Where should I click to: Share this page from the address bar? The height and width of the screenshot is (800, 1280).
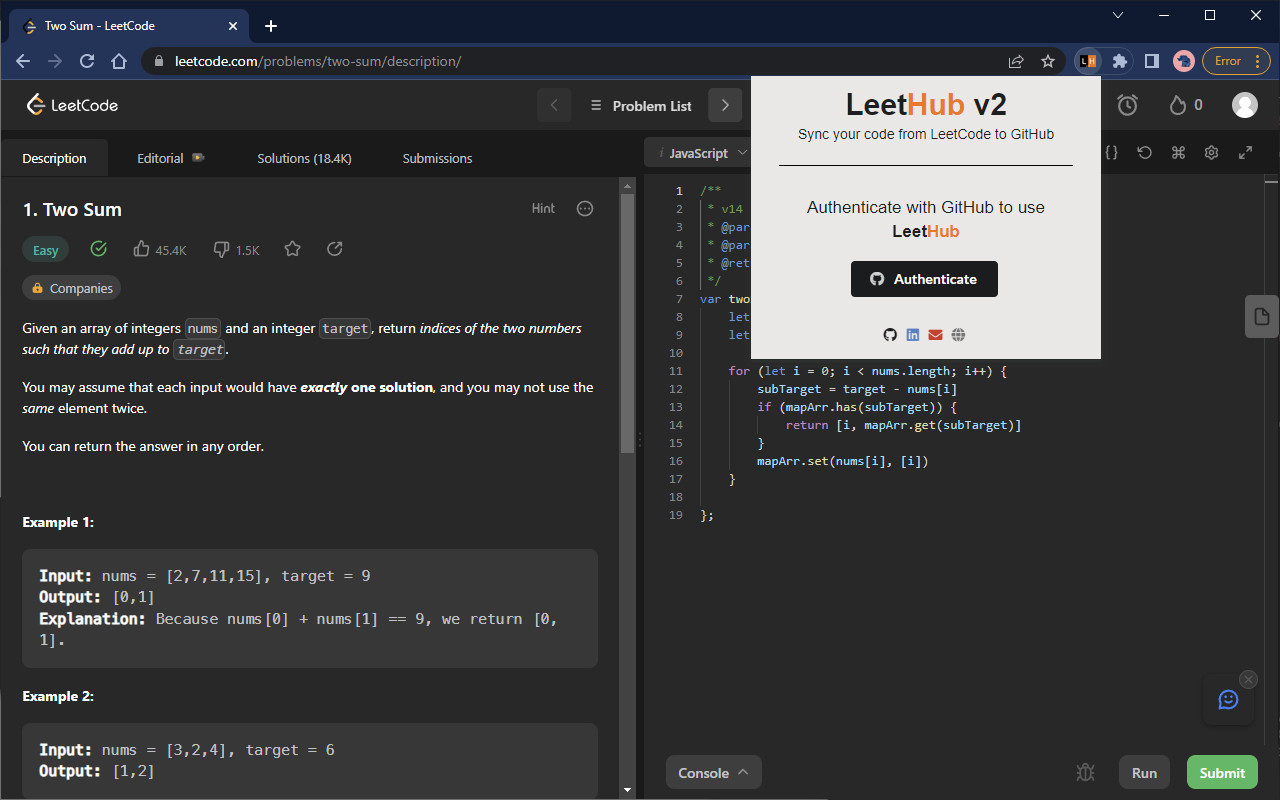click(1016, 61)
